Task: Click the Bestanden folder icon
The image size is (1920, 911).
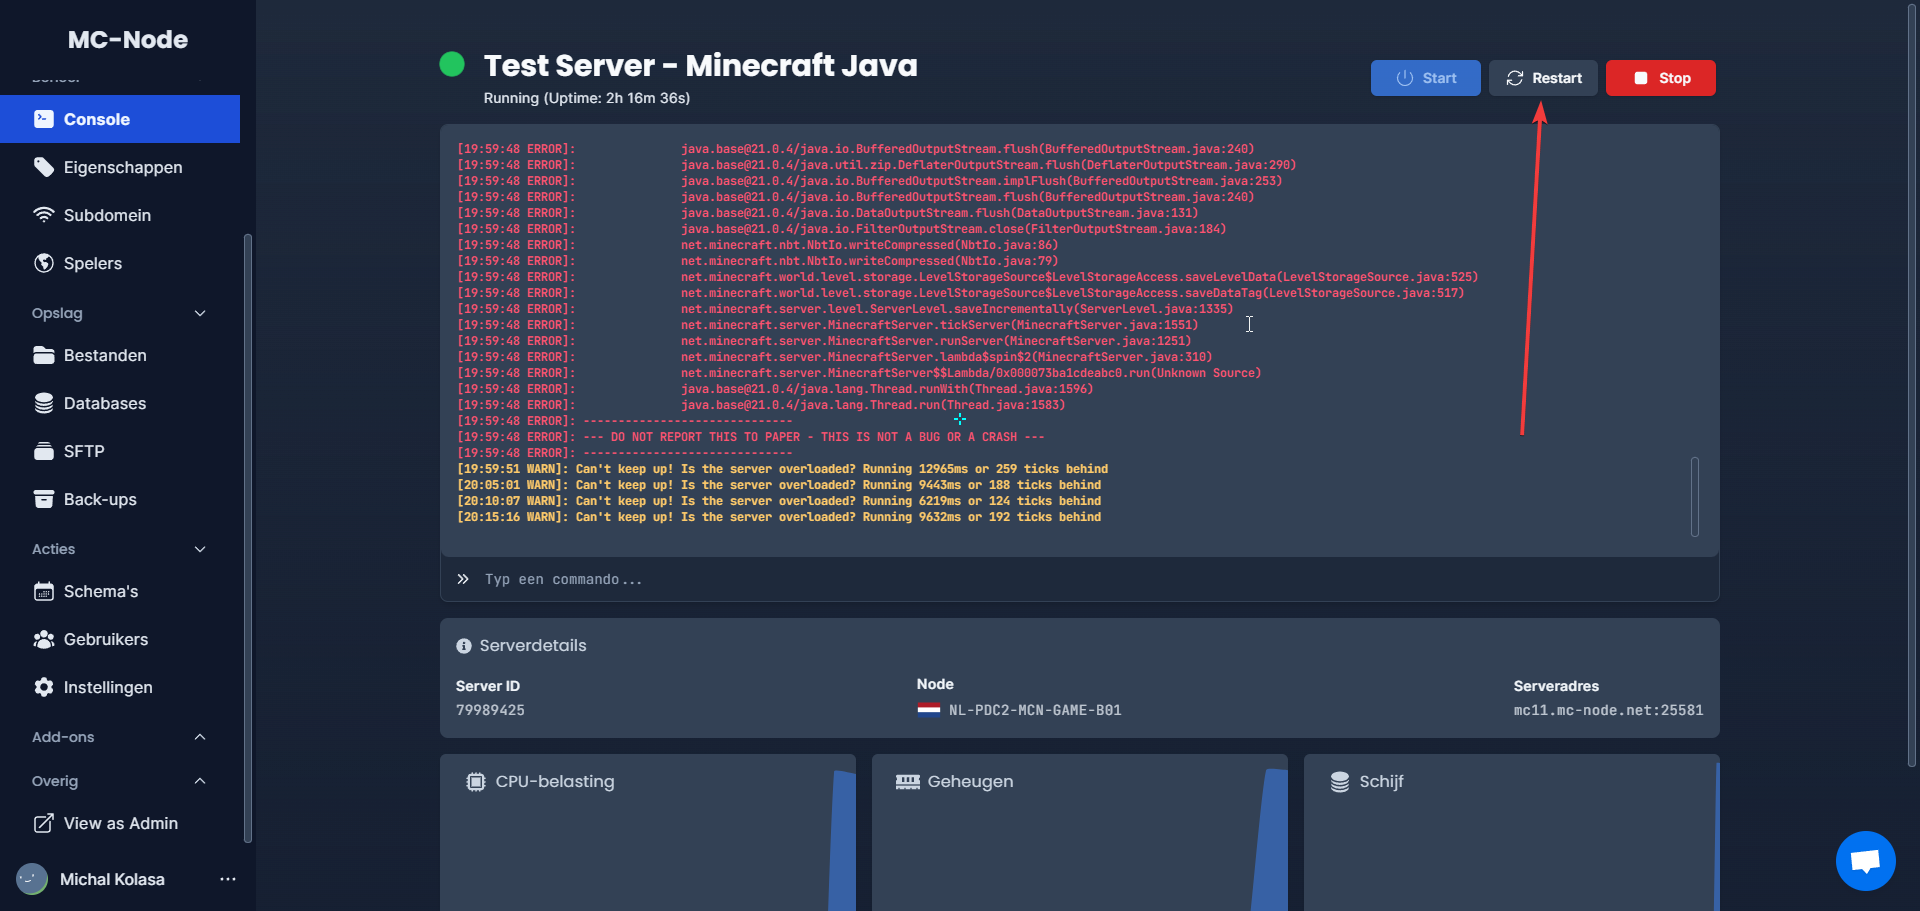Action: [x=43, y=355]
